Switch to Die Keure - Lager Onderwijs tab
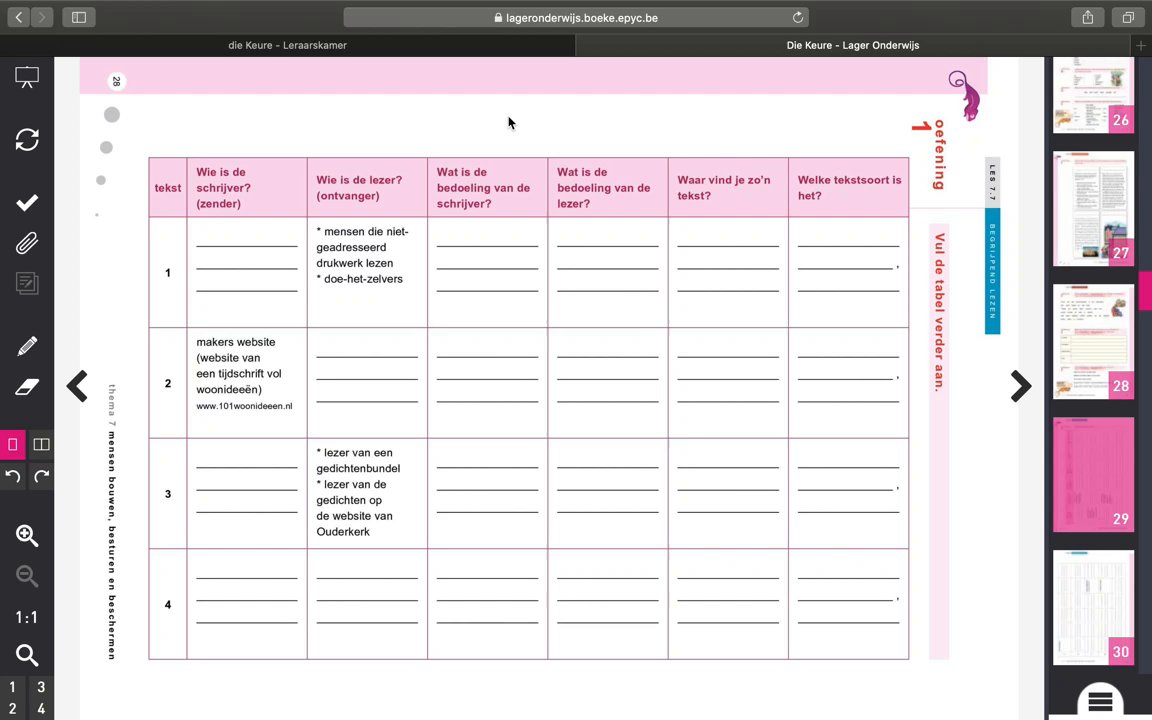The image size is (1152, 720). coord(853,45)
